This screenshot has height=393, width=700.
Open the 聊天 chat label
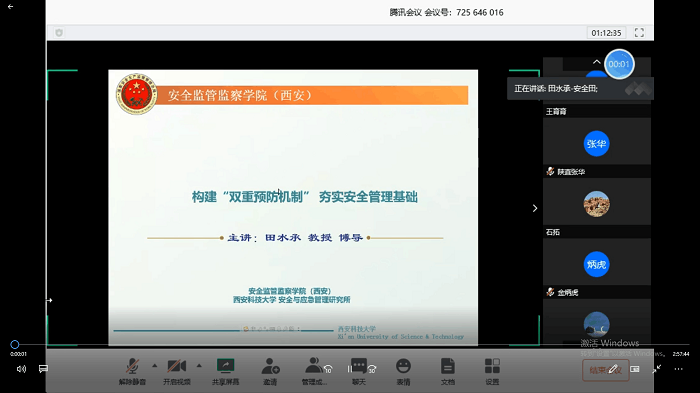359,382
